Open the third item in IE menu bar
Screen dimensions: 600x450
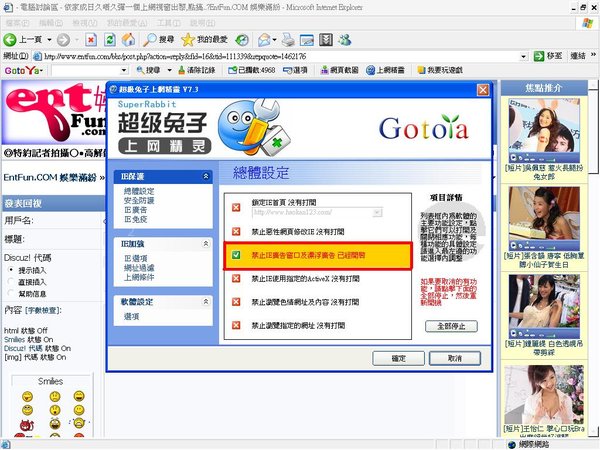85,23
